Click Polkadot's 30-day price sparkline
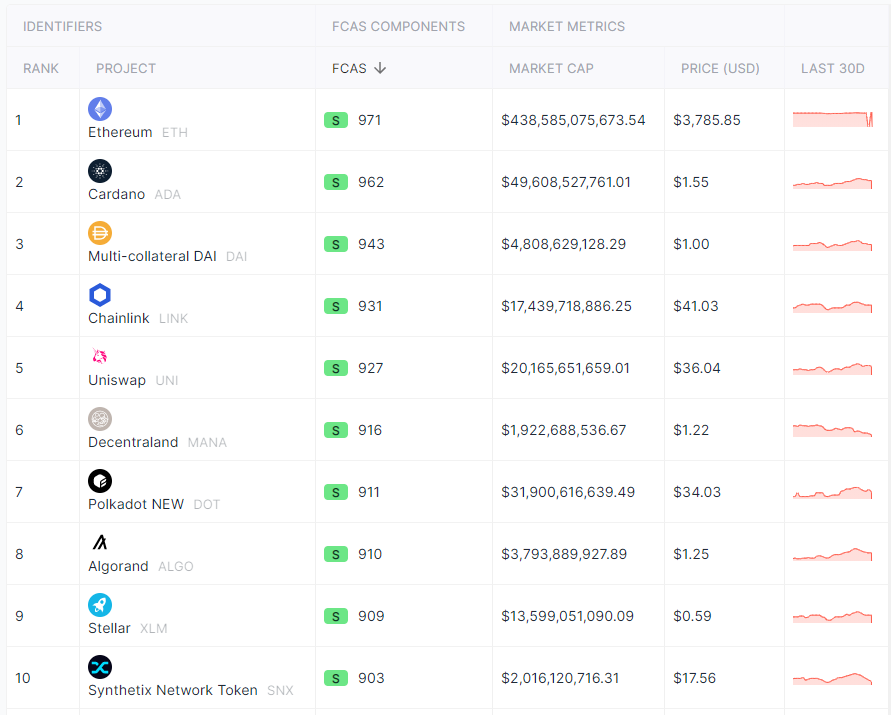The width and height of the screenshot is (891, 715). (832, 492)
